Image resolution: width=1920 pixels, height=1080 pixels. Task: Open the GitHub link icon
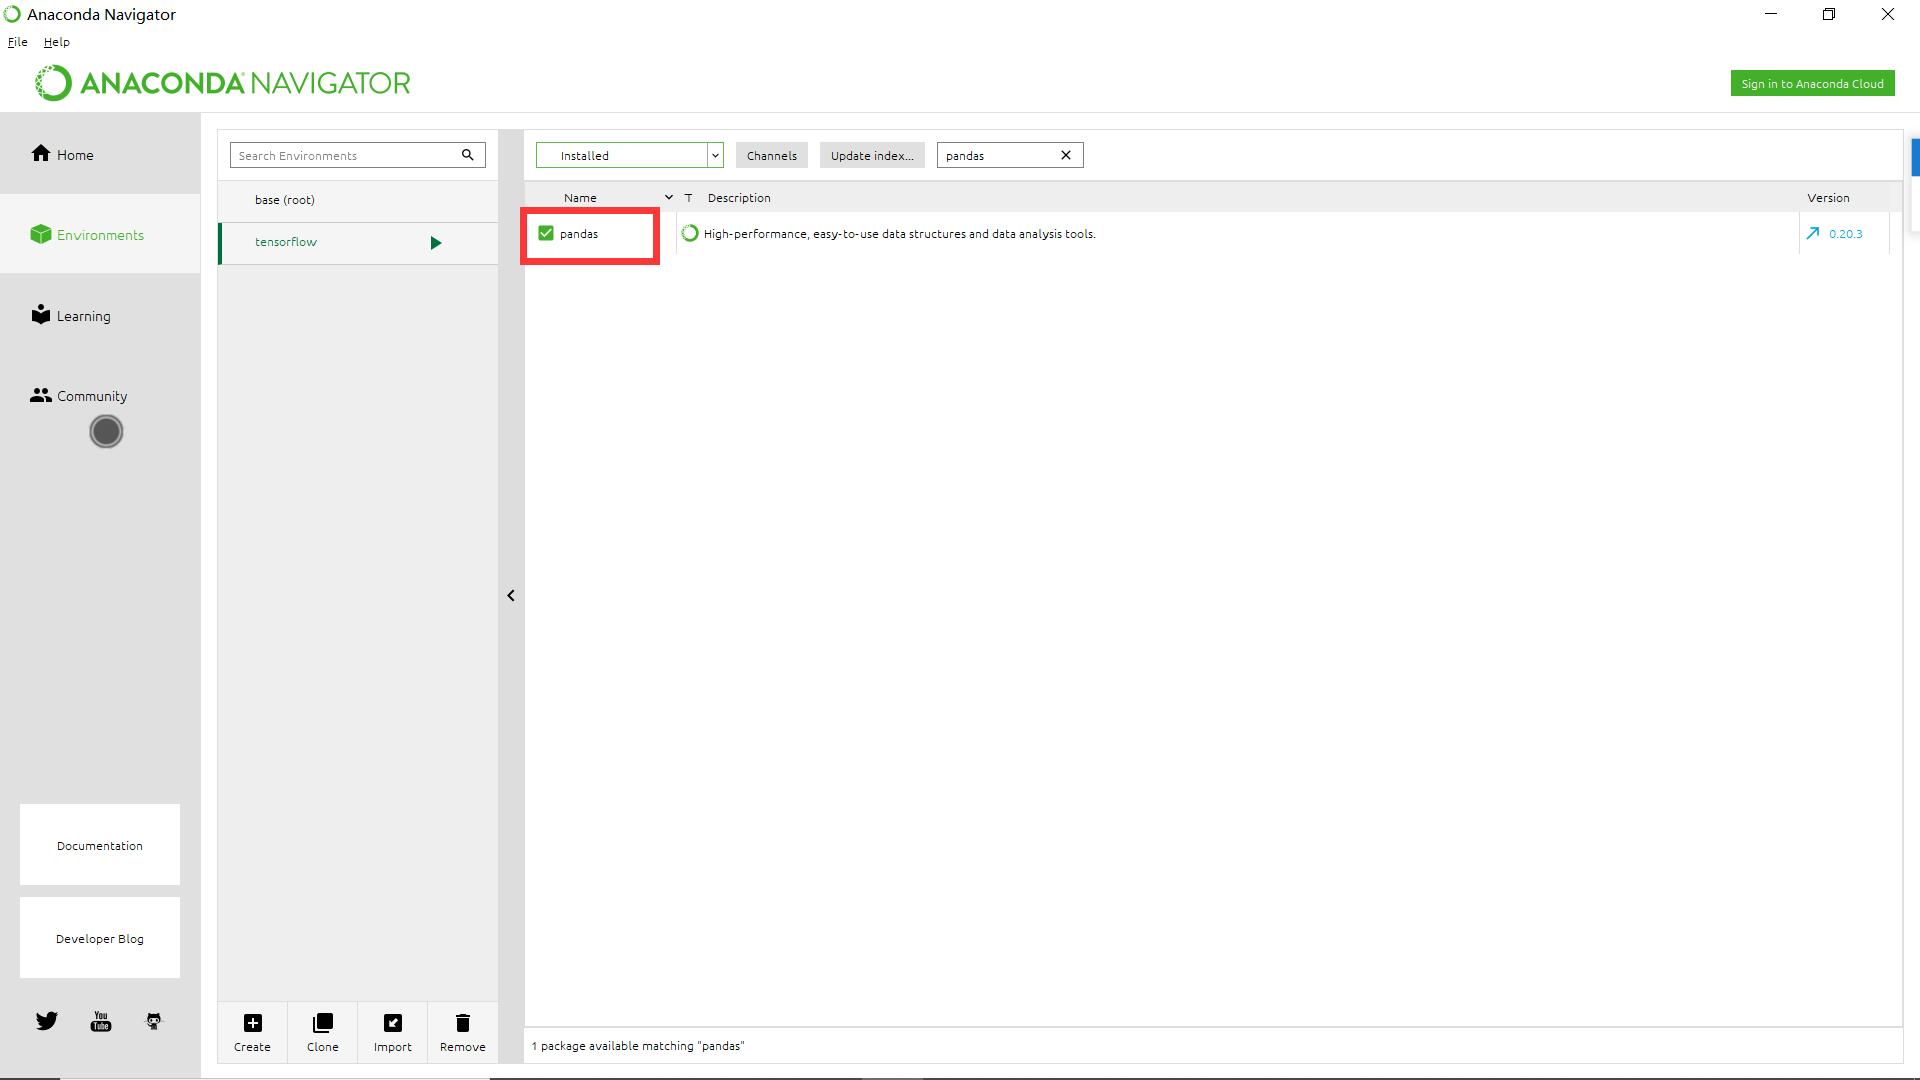coord(154,1021)
